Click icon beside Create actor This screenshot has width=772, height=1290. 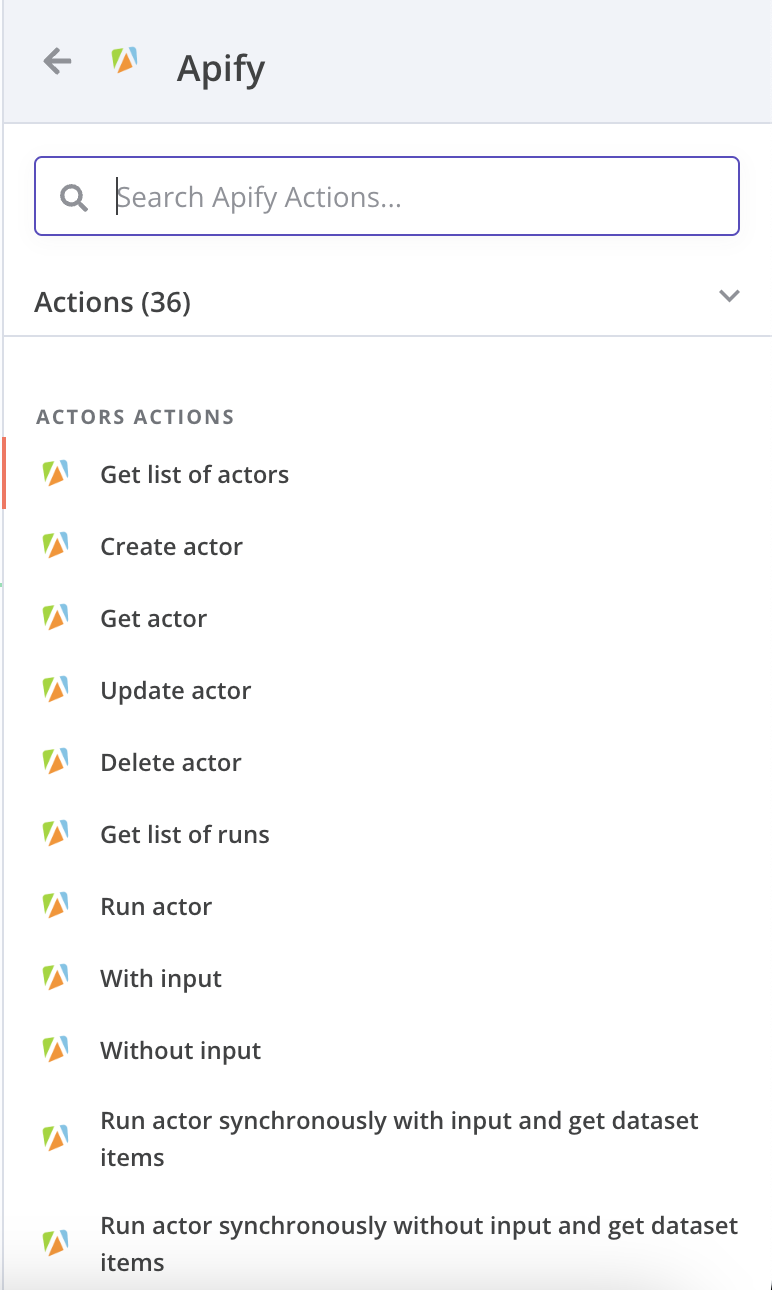pos(55,546)
